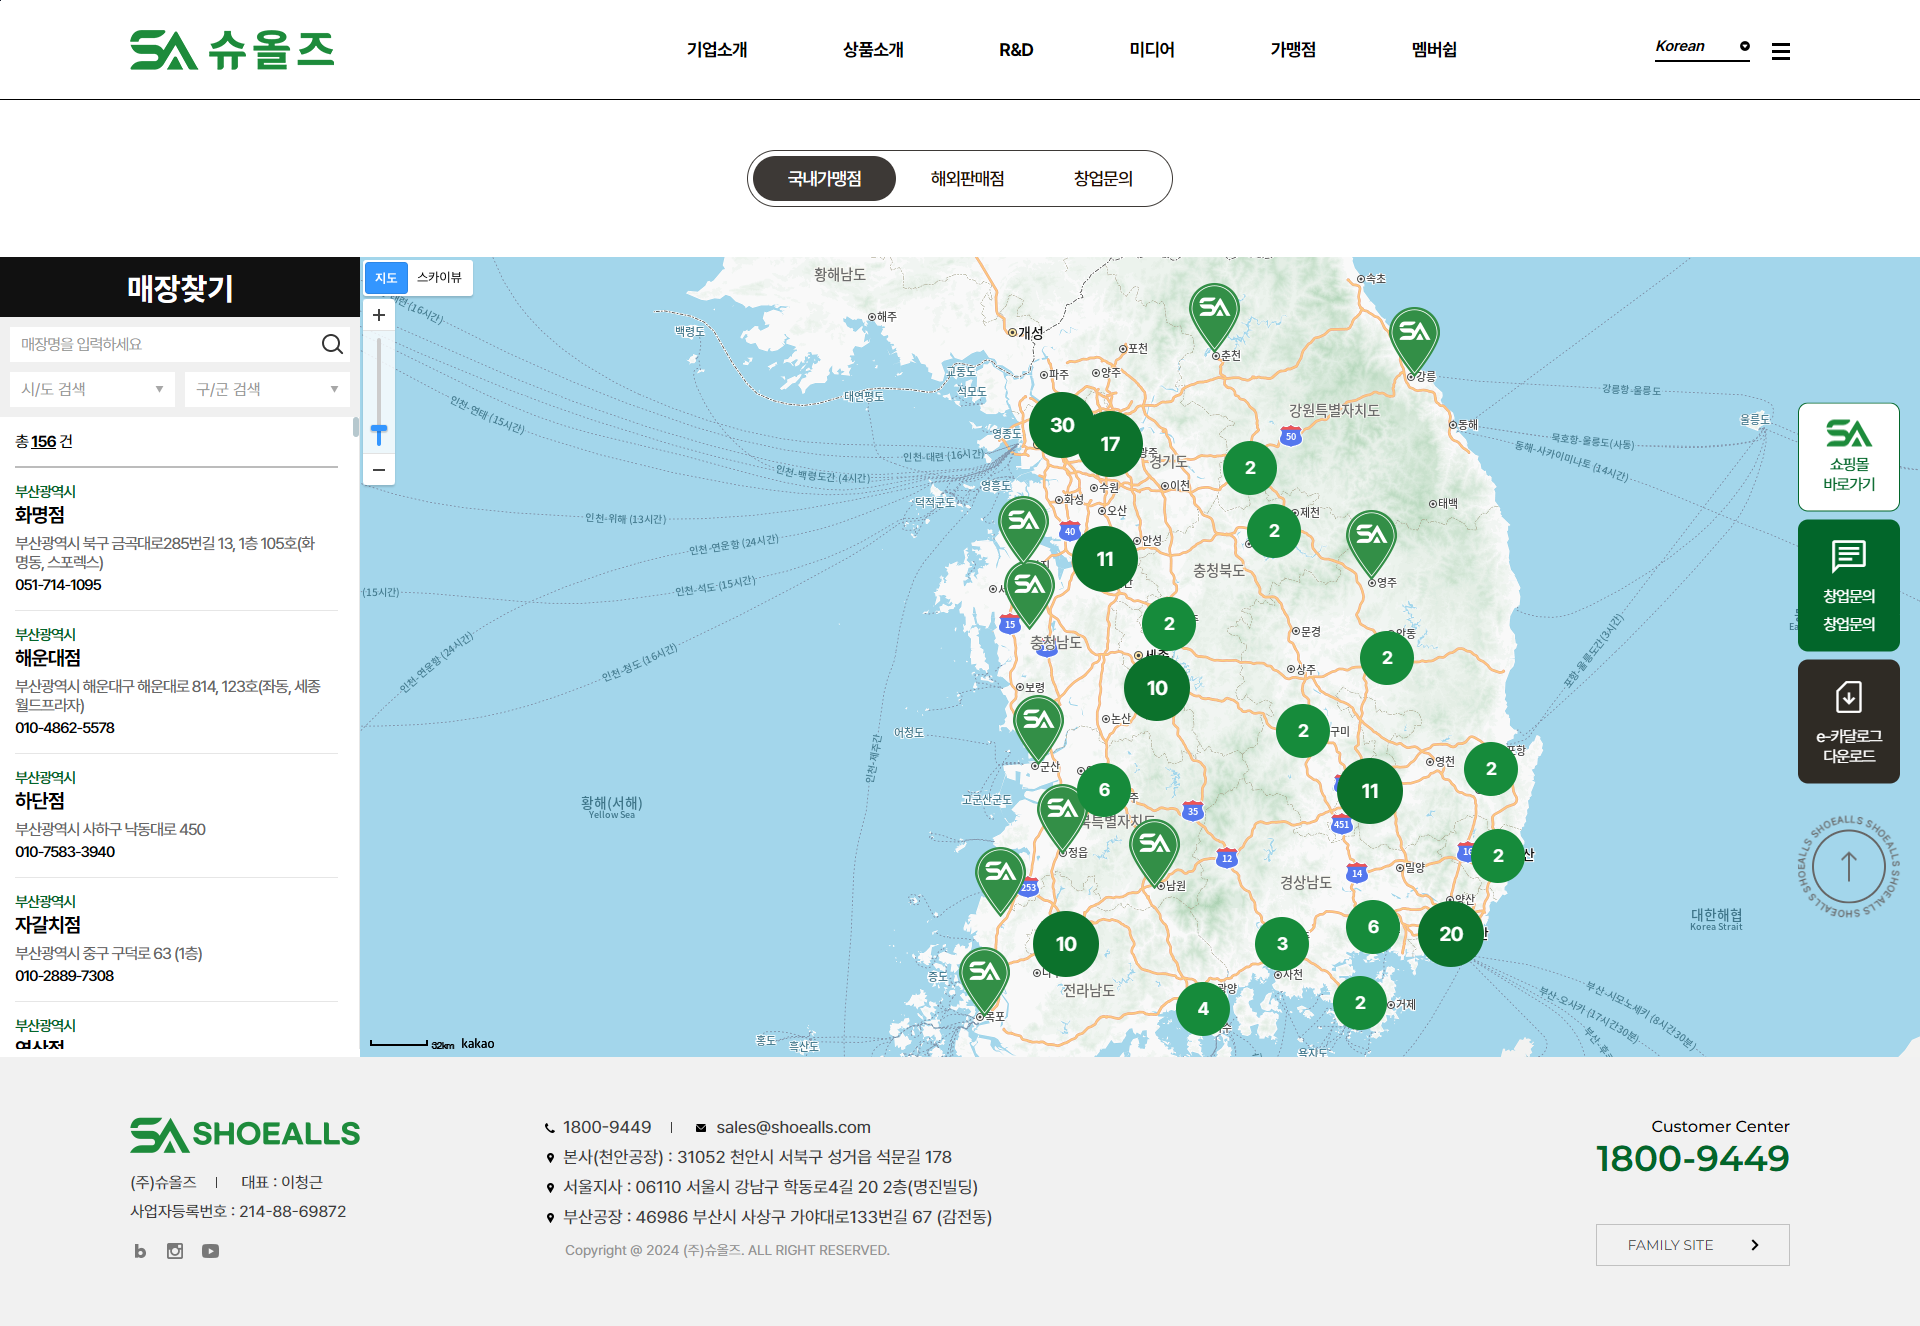Download the e-카달로그 catalog
The image size is (1920, 1326).
pyautogui.click(x=1849, y=721)
